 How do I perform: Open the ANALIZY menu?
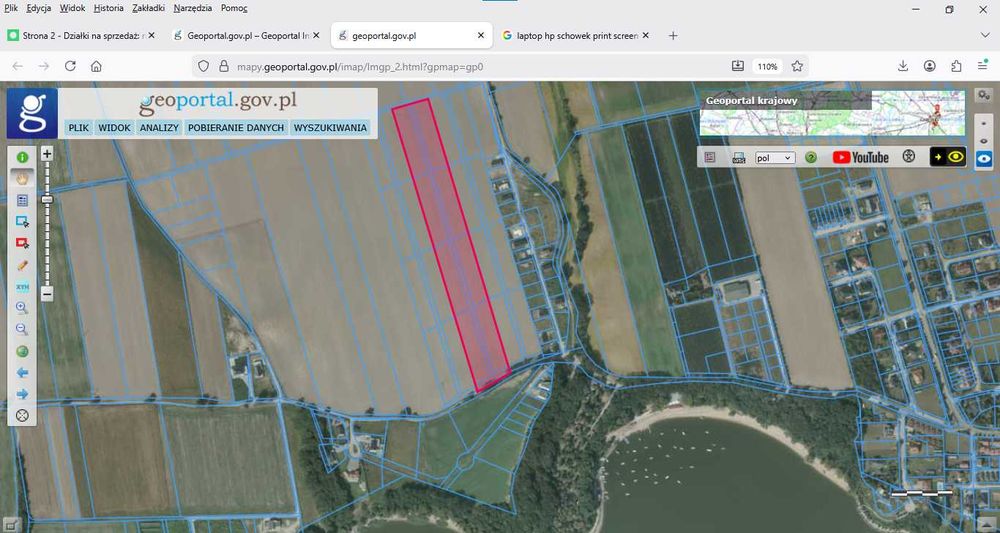159,128
